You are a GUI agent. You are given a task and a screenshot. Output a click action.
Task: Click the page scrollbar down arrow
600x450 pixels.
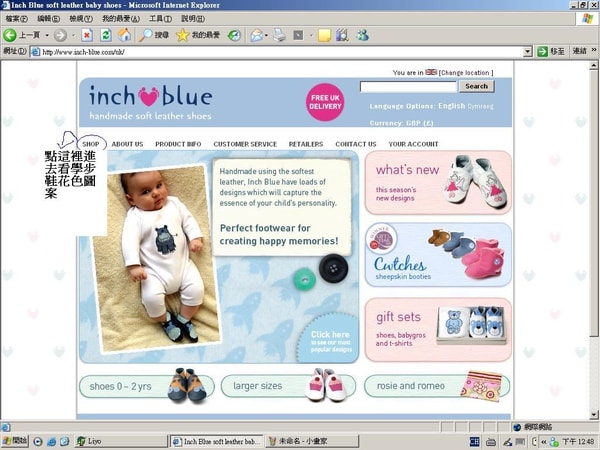(x=594, y=415)
